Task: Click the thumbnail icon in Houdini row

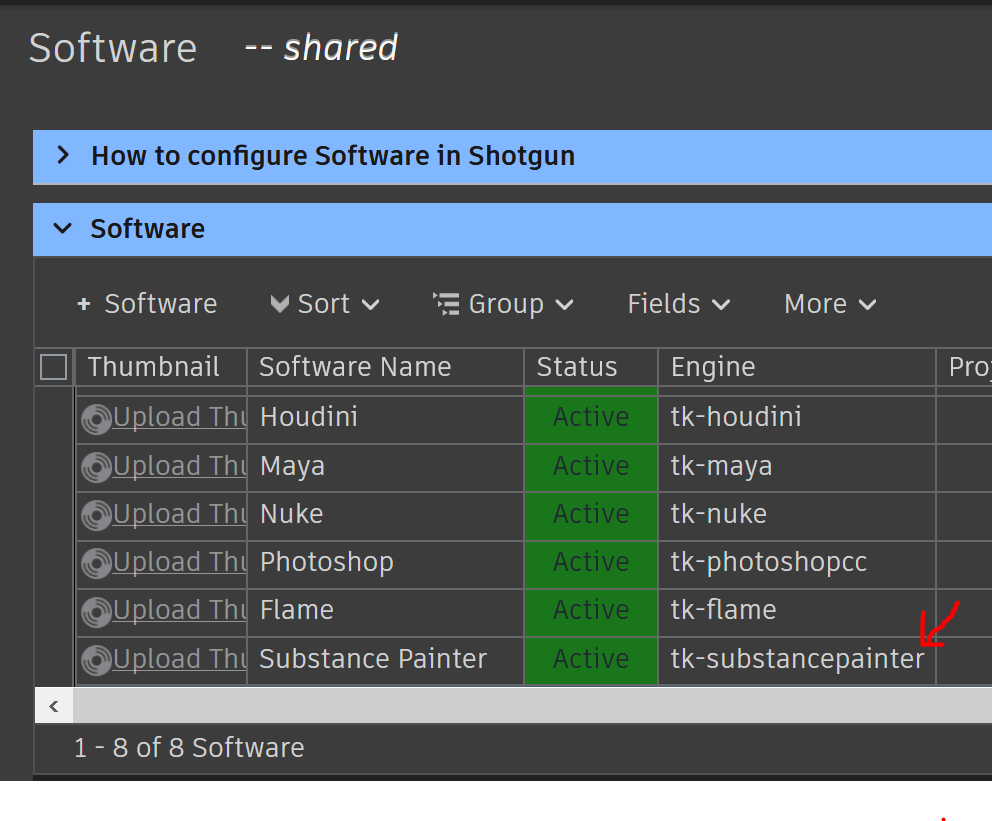Action: pyautogui.click(x=96, y=419)
